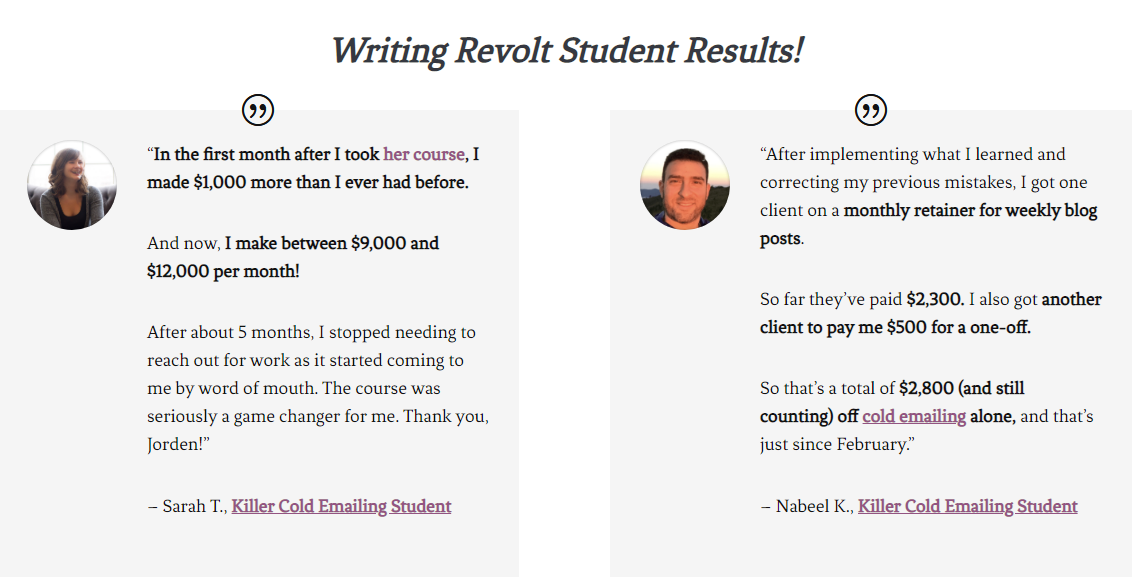The image size is (1134, 577).
Task: Click "monthly retainer for weekly blog posts" text
Action: click(x=929, y=224)
